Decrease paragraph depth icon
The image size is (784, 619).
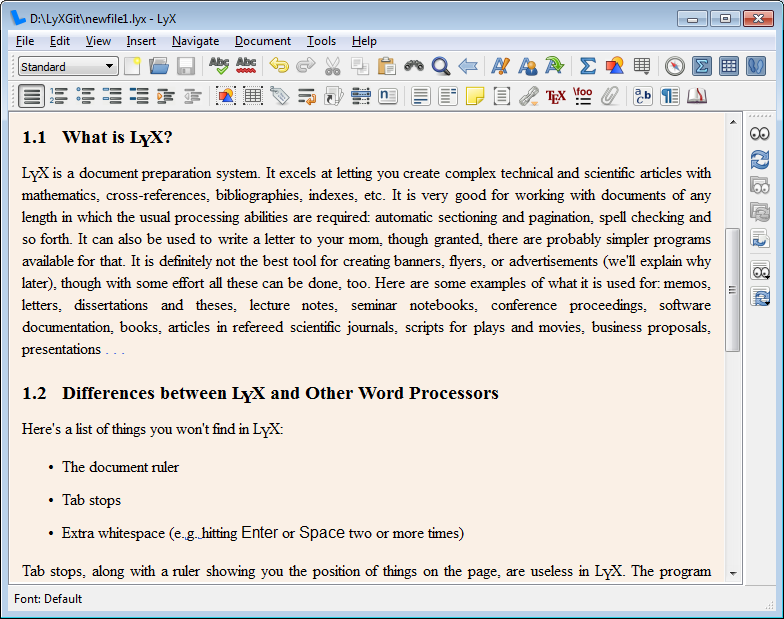coord(192,96)
